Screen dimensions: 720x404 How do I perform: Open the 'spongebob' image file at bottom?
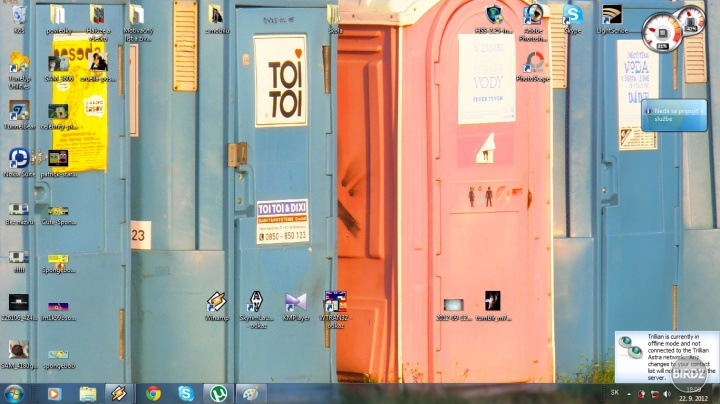[58, 359]
